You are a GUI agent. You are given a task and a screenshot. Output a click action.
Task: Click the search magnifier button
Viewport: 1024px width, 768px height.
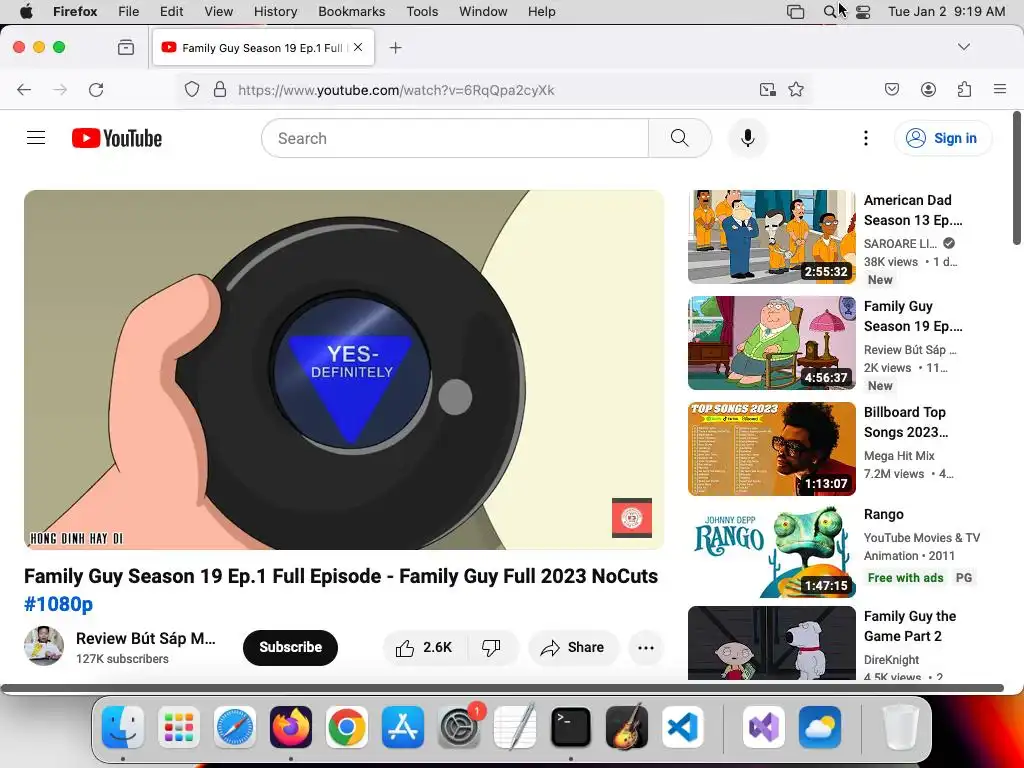tap(680, 138)
